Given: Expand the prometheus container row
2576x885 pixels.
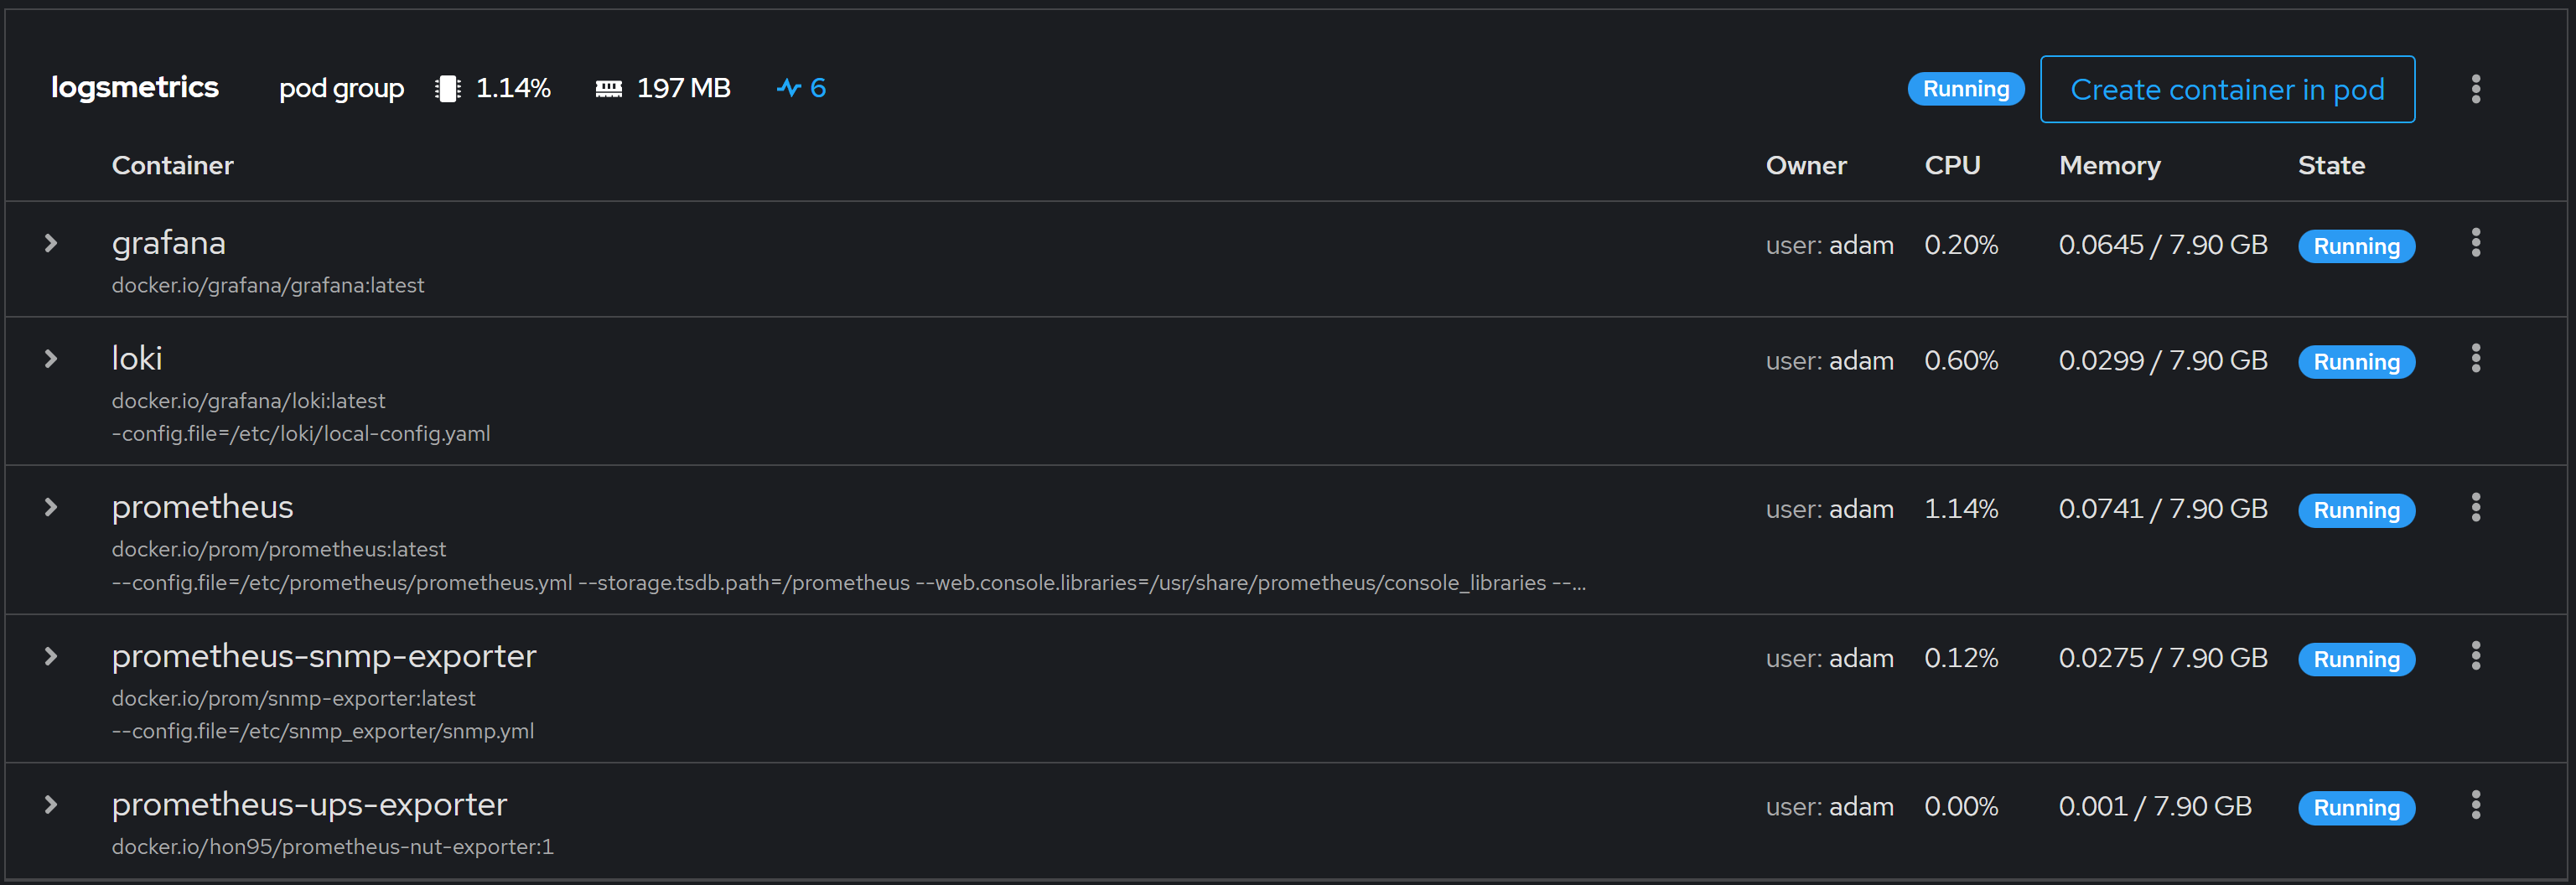Looking at the screenshot, I should coord(51,508).
